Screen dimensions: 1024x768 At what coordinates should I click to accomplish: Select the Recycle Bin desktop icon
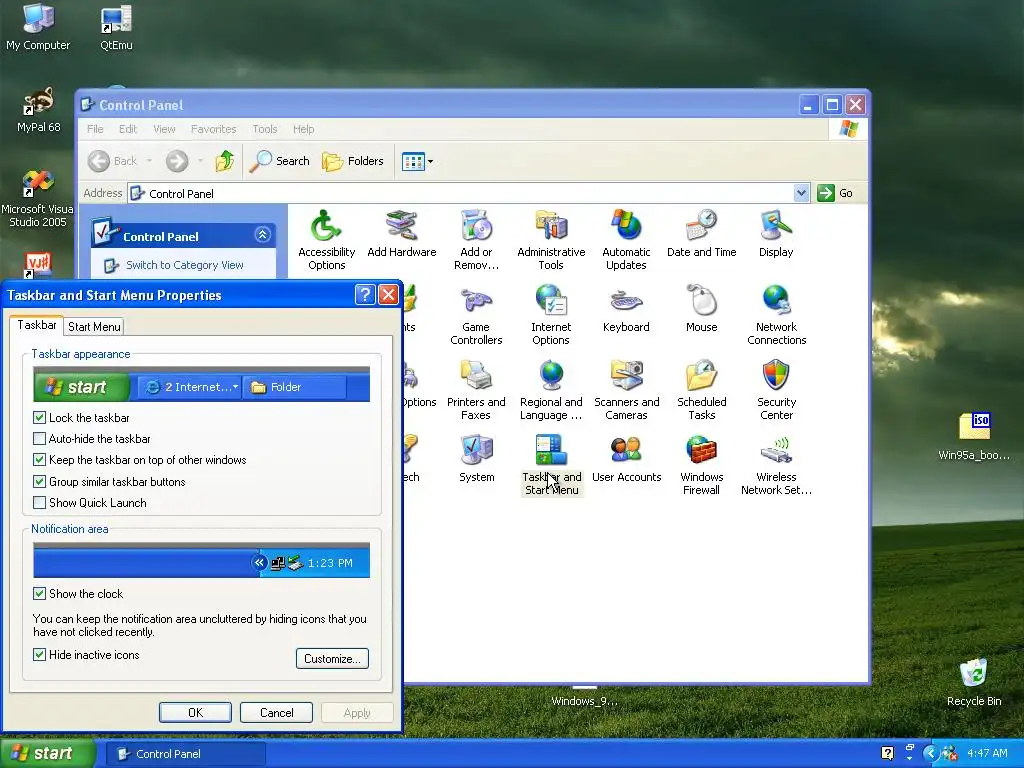click(x=974, y=682)
